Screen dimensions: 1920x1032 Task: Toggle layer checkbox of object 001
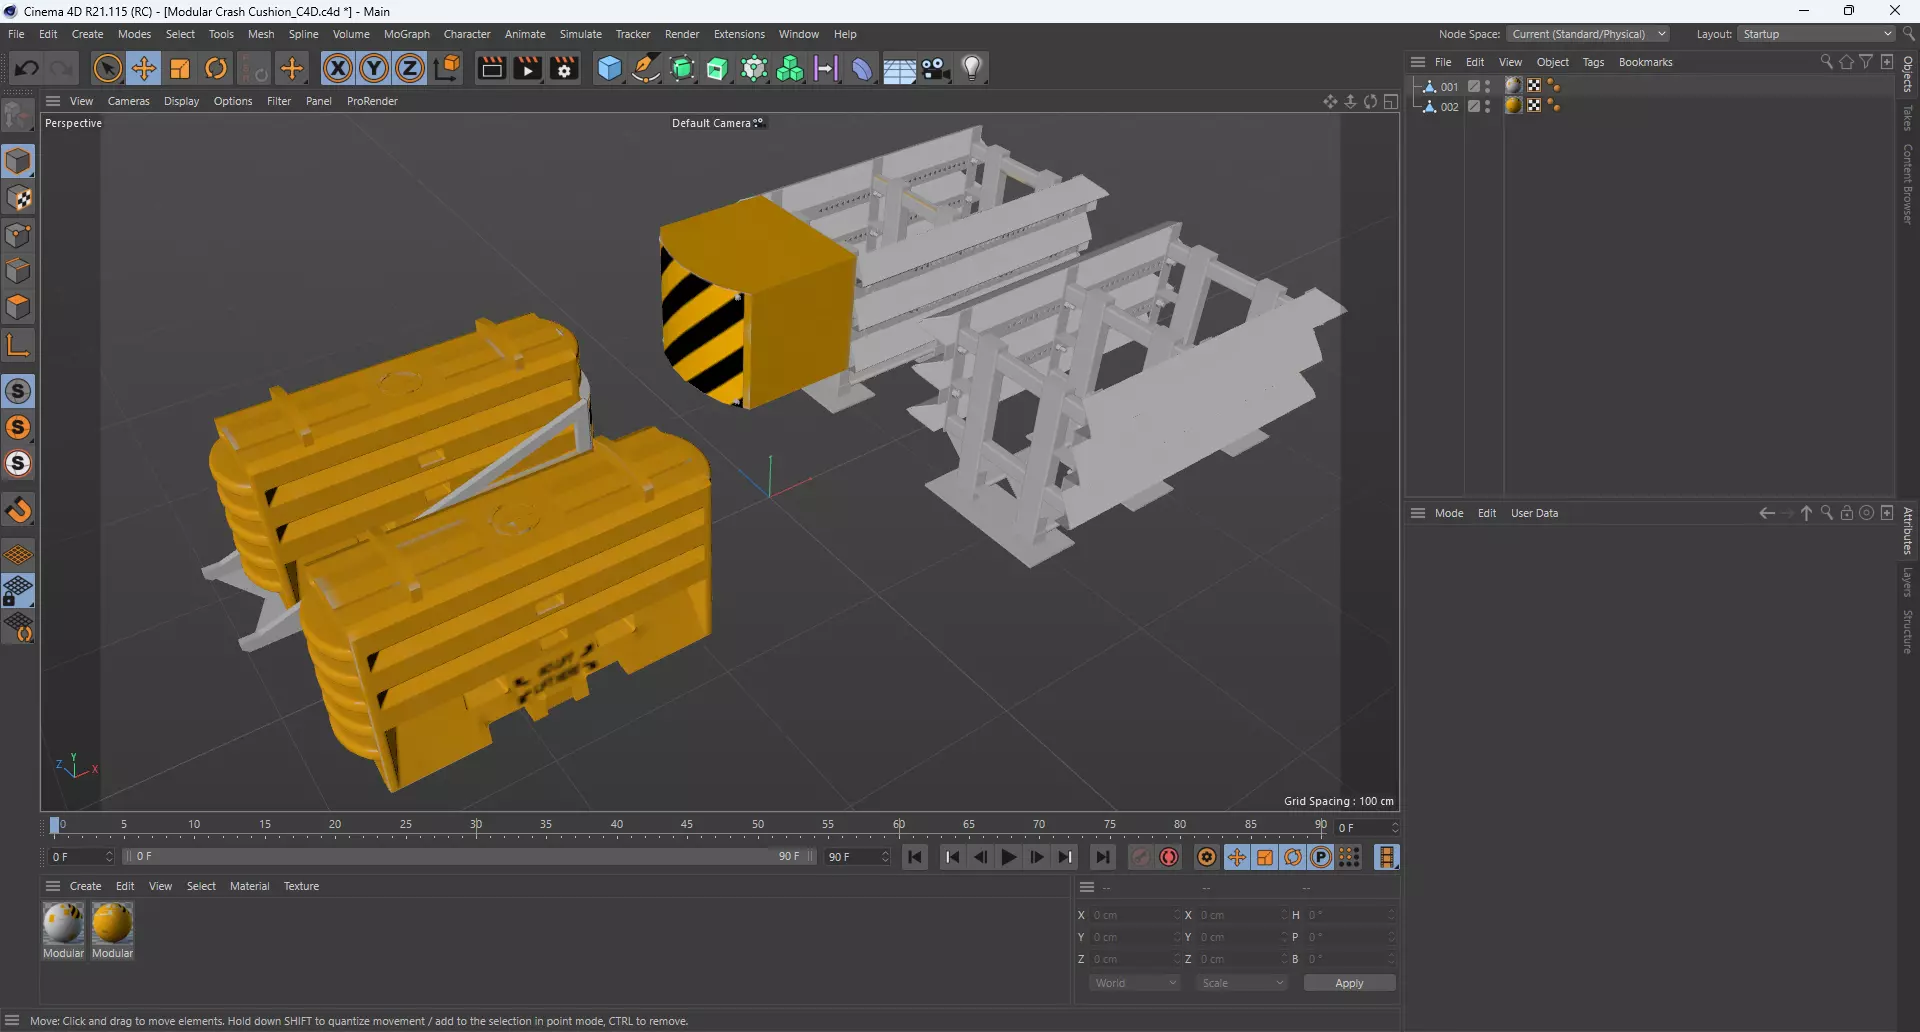(x=1474, y=87)
